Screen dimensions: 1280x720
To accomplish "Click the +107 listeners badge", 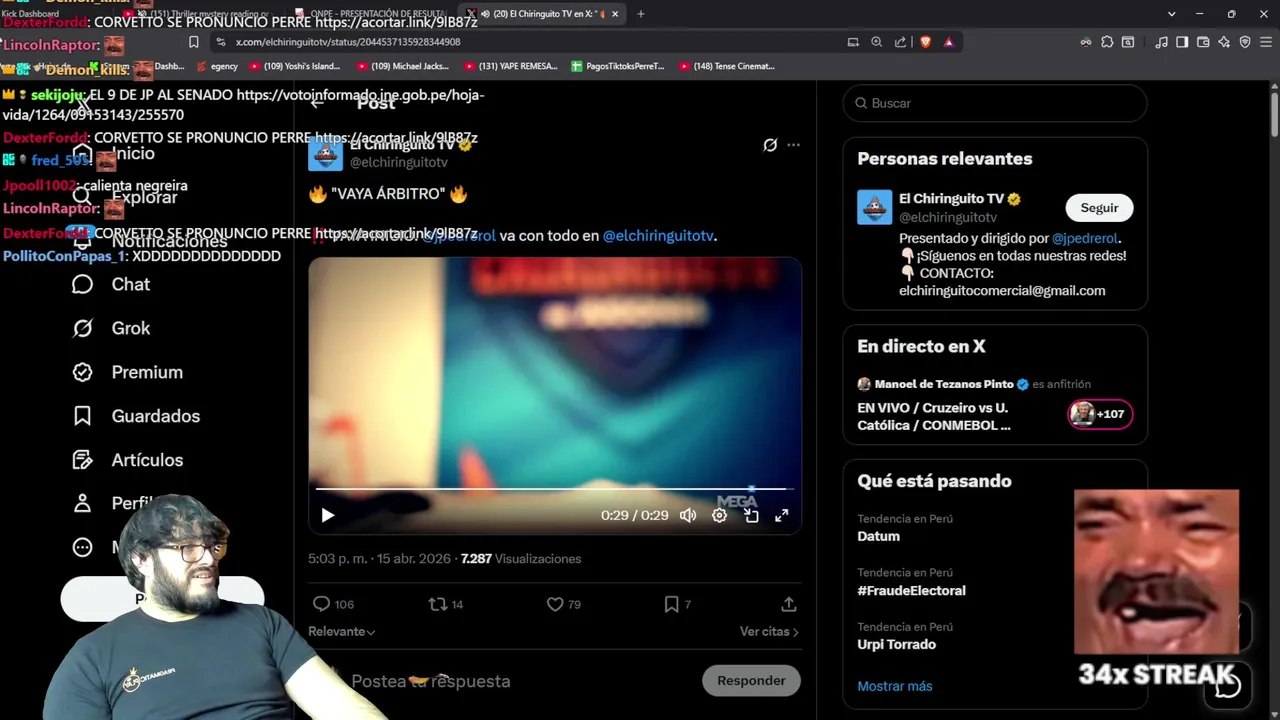I will 1100,414.
